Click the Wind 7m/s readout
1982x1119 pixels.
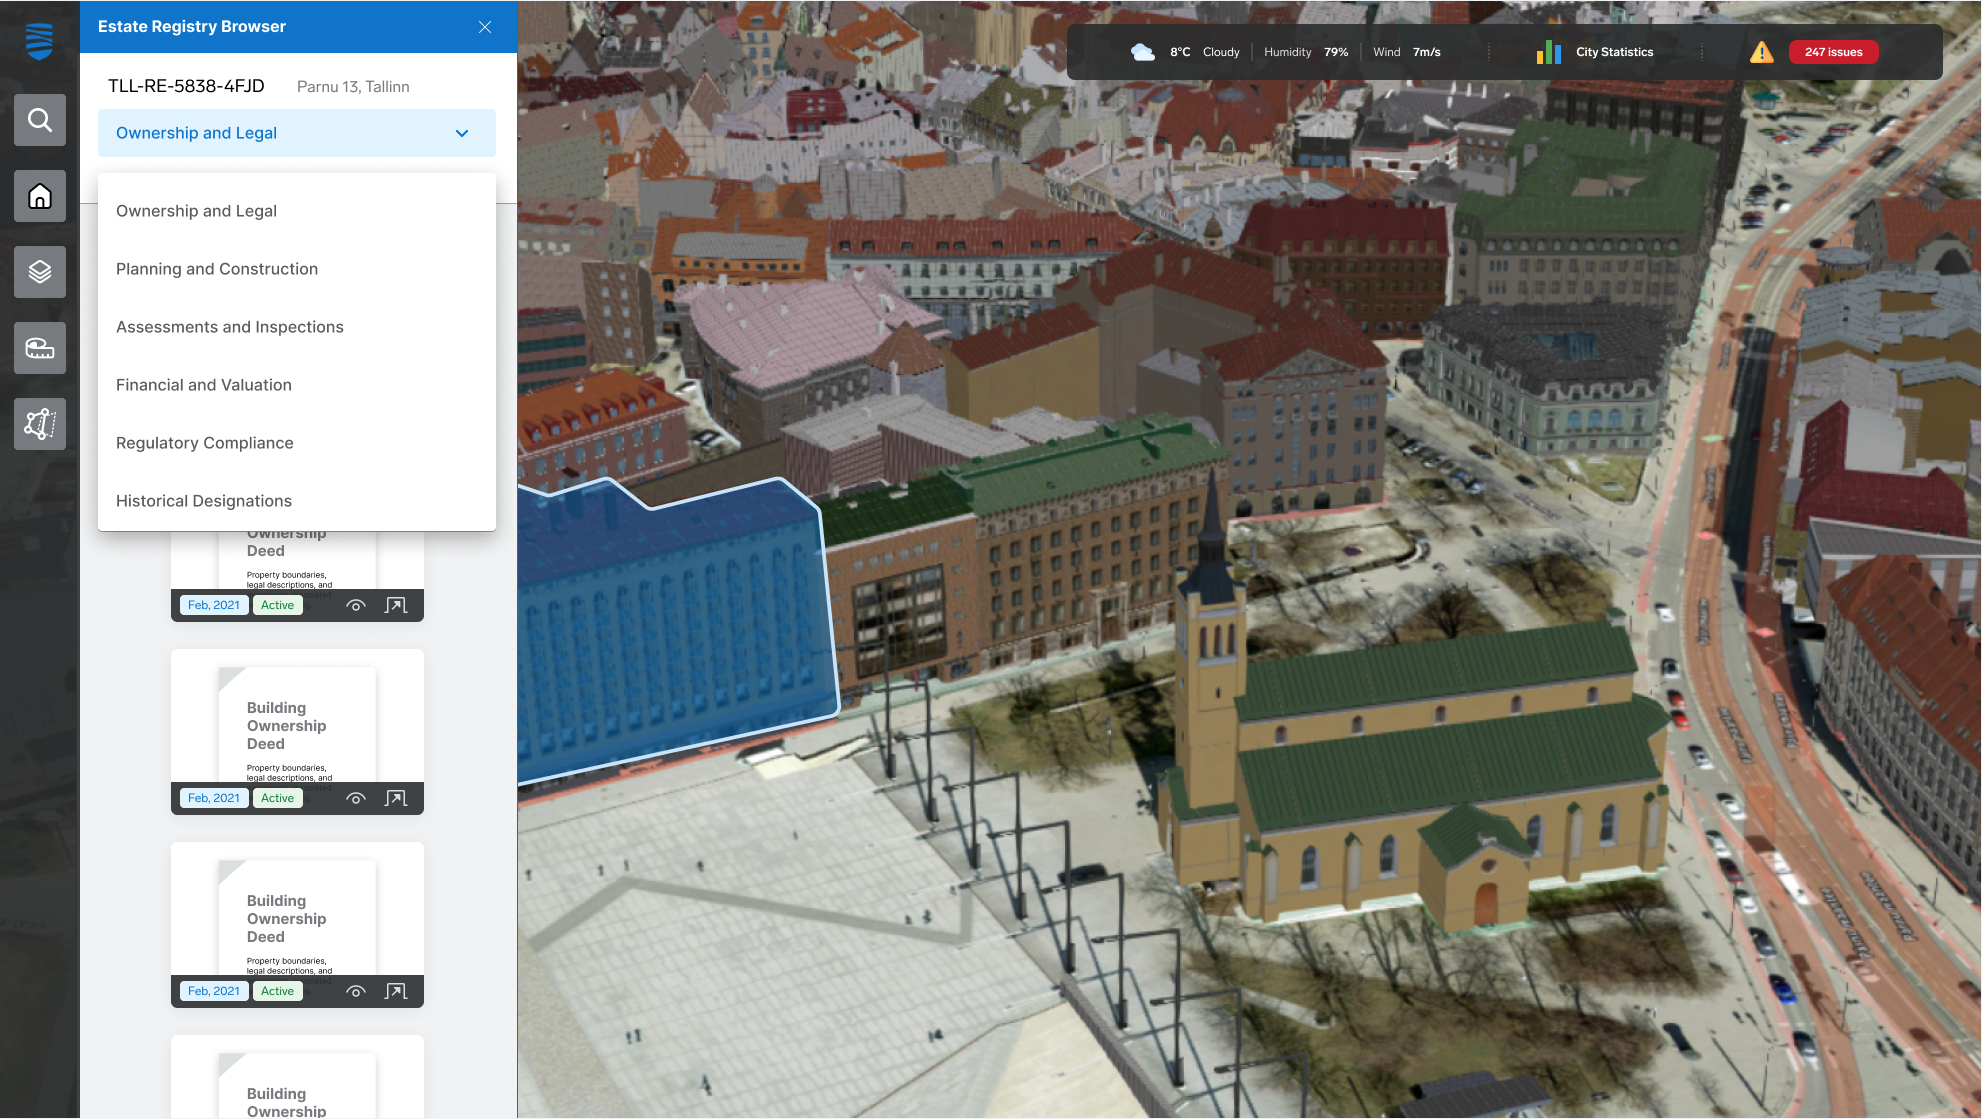tap(1407, 52)
